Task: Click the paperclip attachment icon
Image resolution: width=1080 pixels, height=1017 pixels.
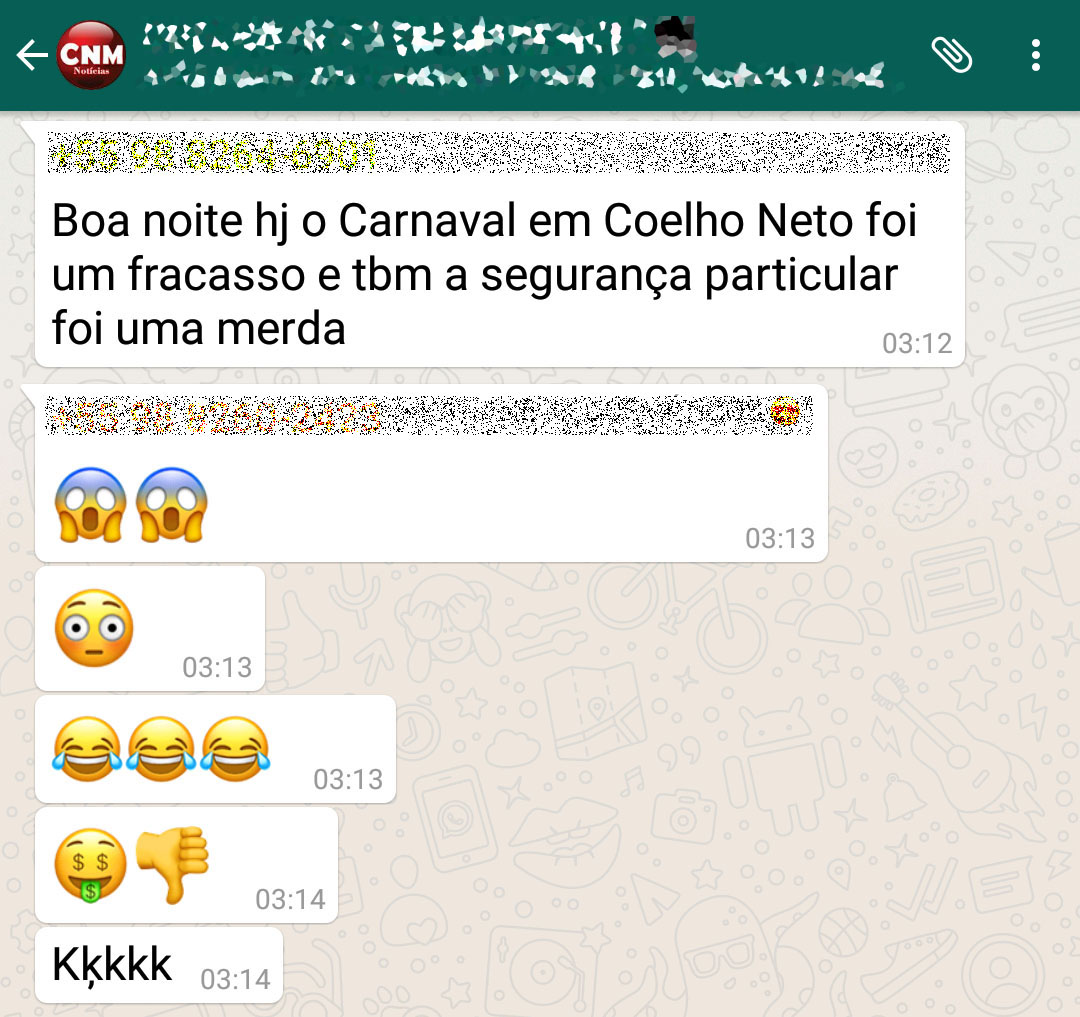Action: tap(951, 55)
